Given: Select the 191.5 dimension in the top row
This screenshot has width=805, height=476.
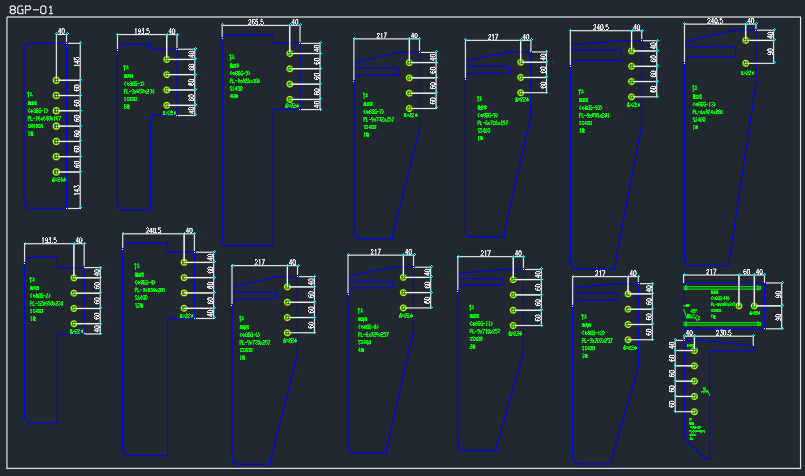Looking at the screenshot, I should (142, 32).
